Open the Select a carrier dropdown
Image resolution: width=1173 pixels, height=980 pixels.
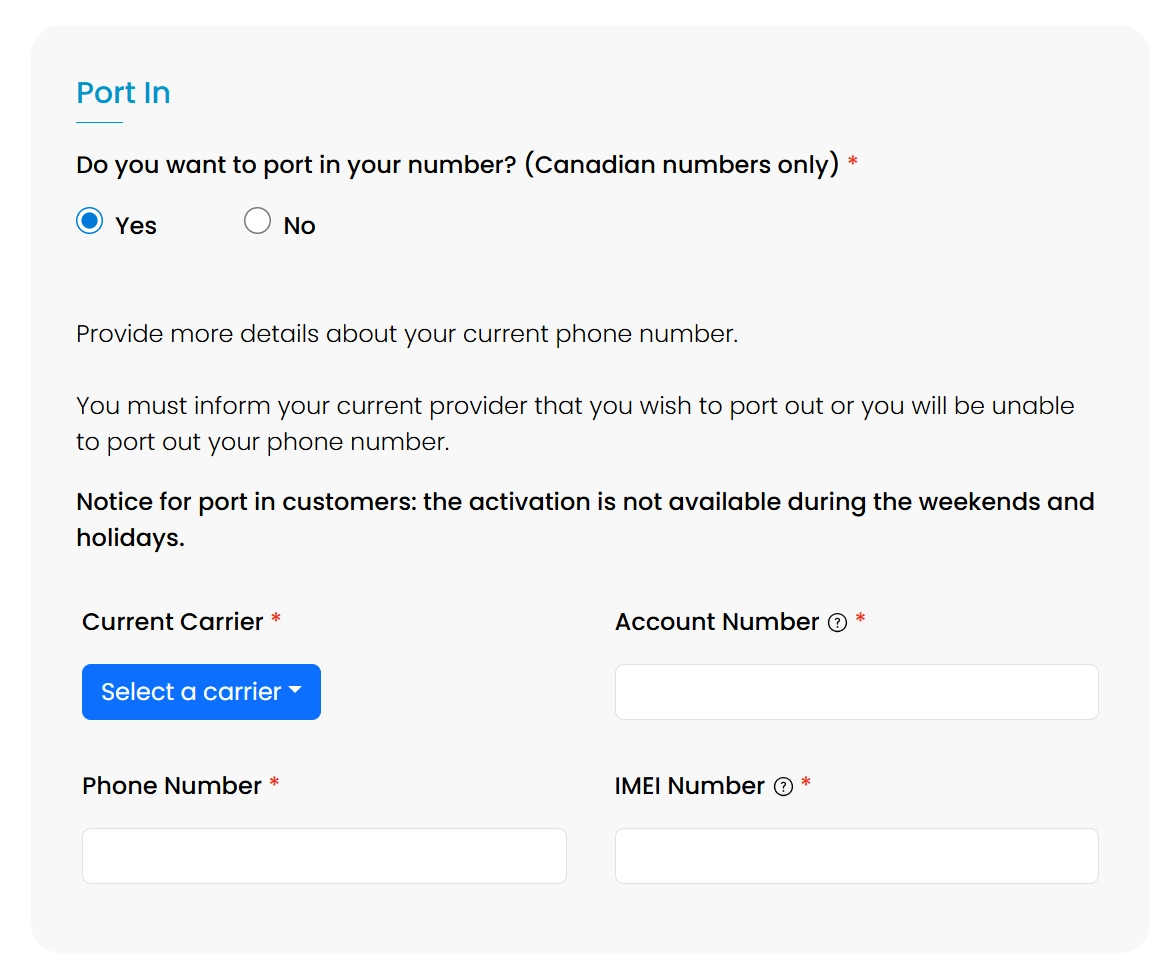200,692
